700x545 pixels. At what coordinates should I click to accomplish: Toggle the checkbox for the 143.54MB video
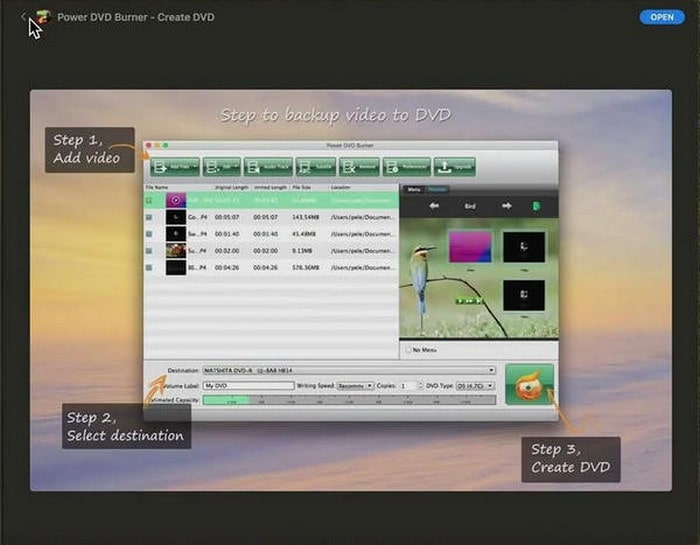(x=150, y=217)
